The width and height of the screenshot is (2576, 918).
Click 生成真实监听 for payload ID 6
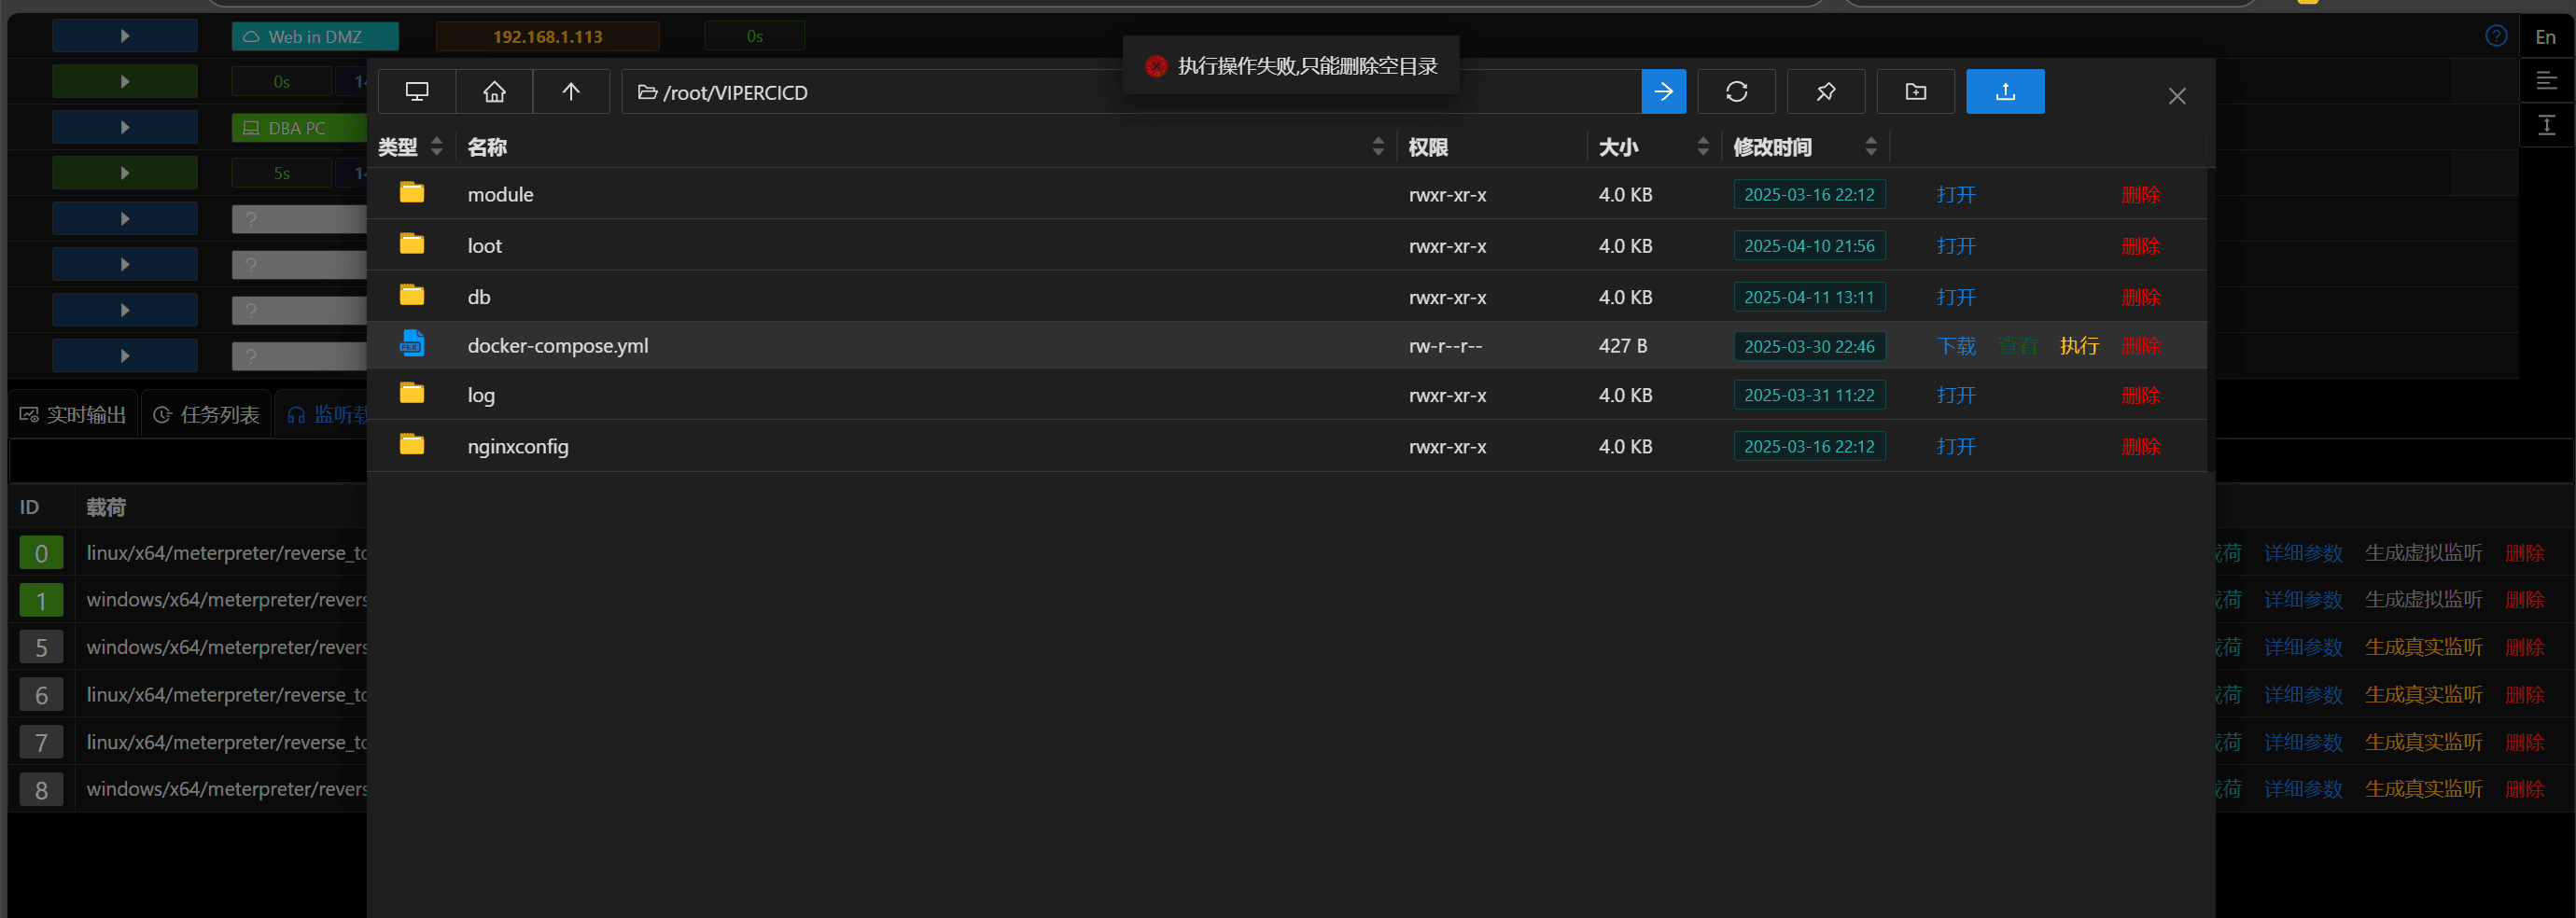pyautogui.click(x=2423, y=695)
